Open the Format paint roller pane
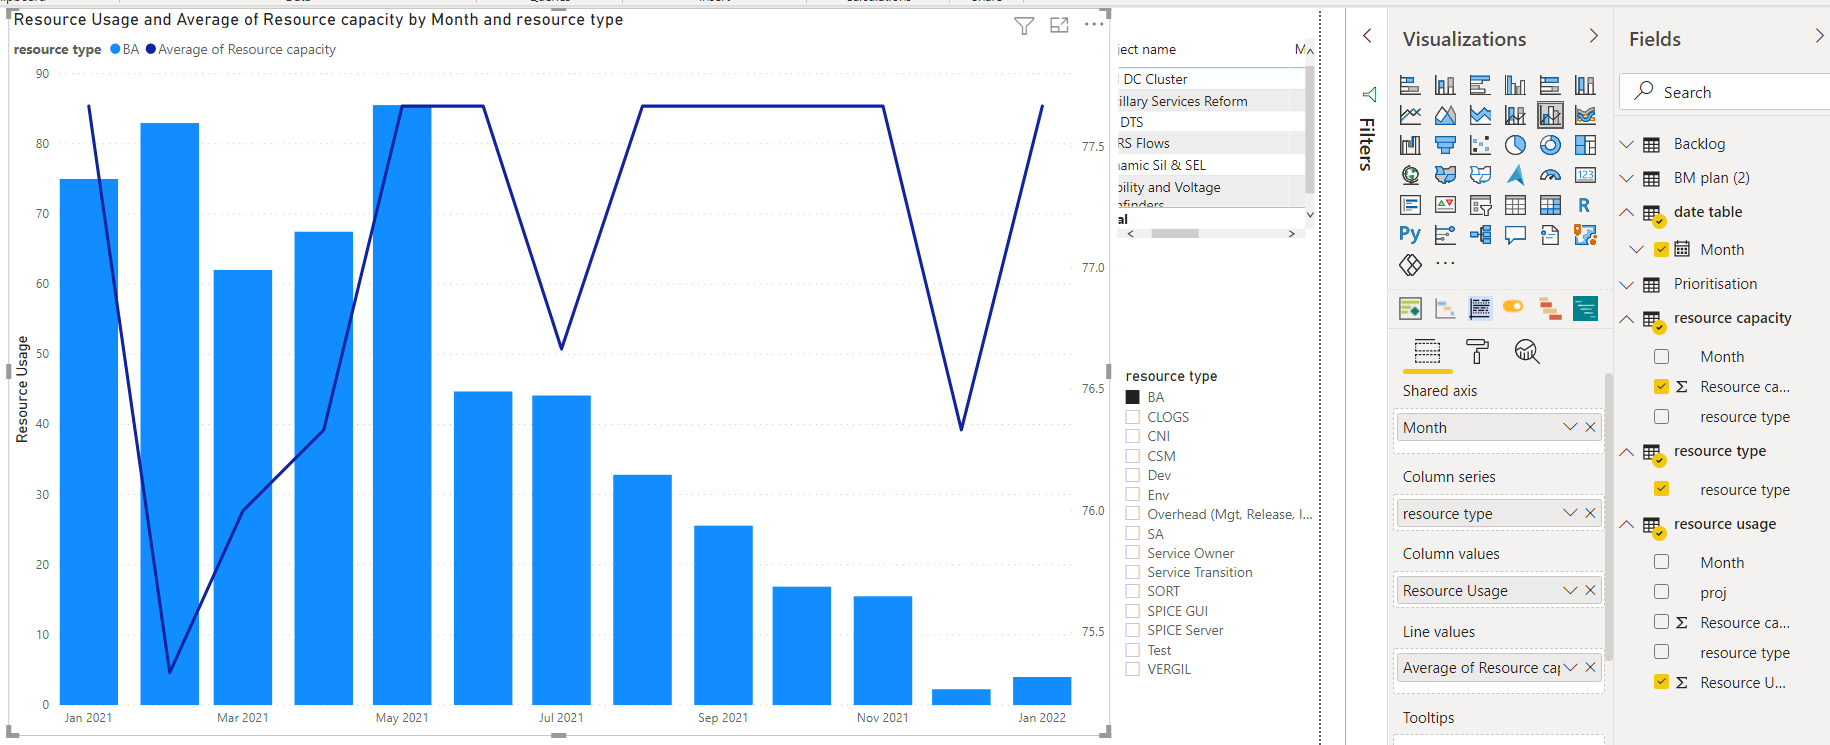 (x=1477, y=351)
